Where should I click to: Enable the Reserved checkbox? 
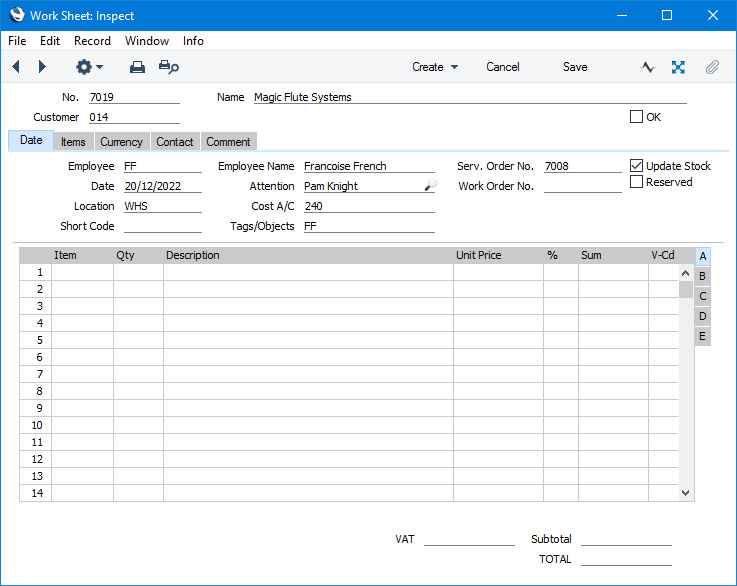(637, 182)
